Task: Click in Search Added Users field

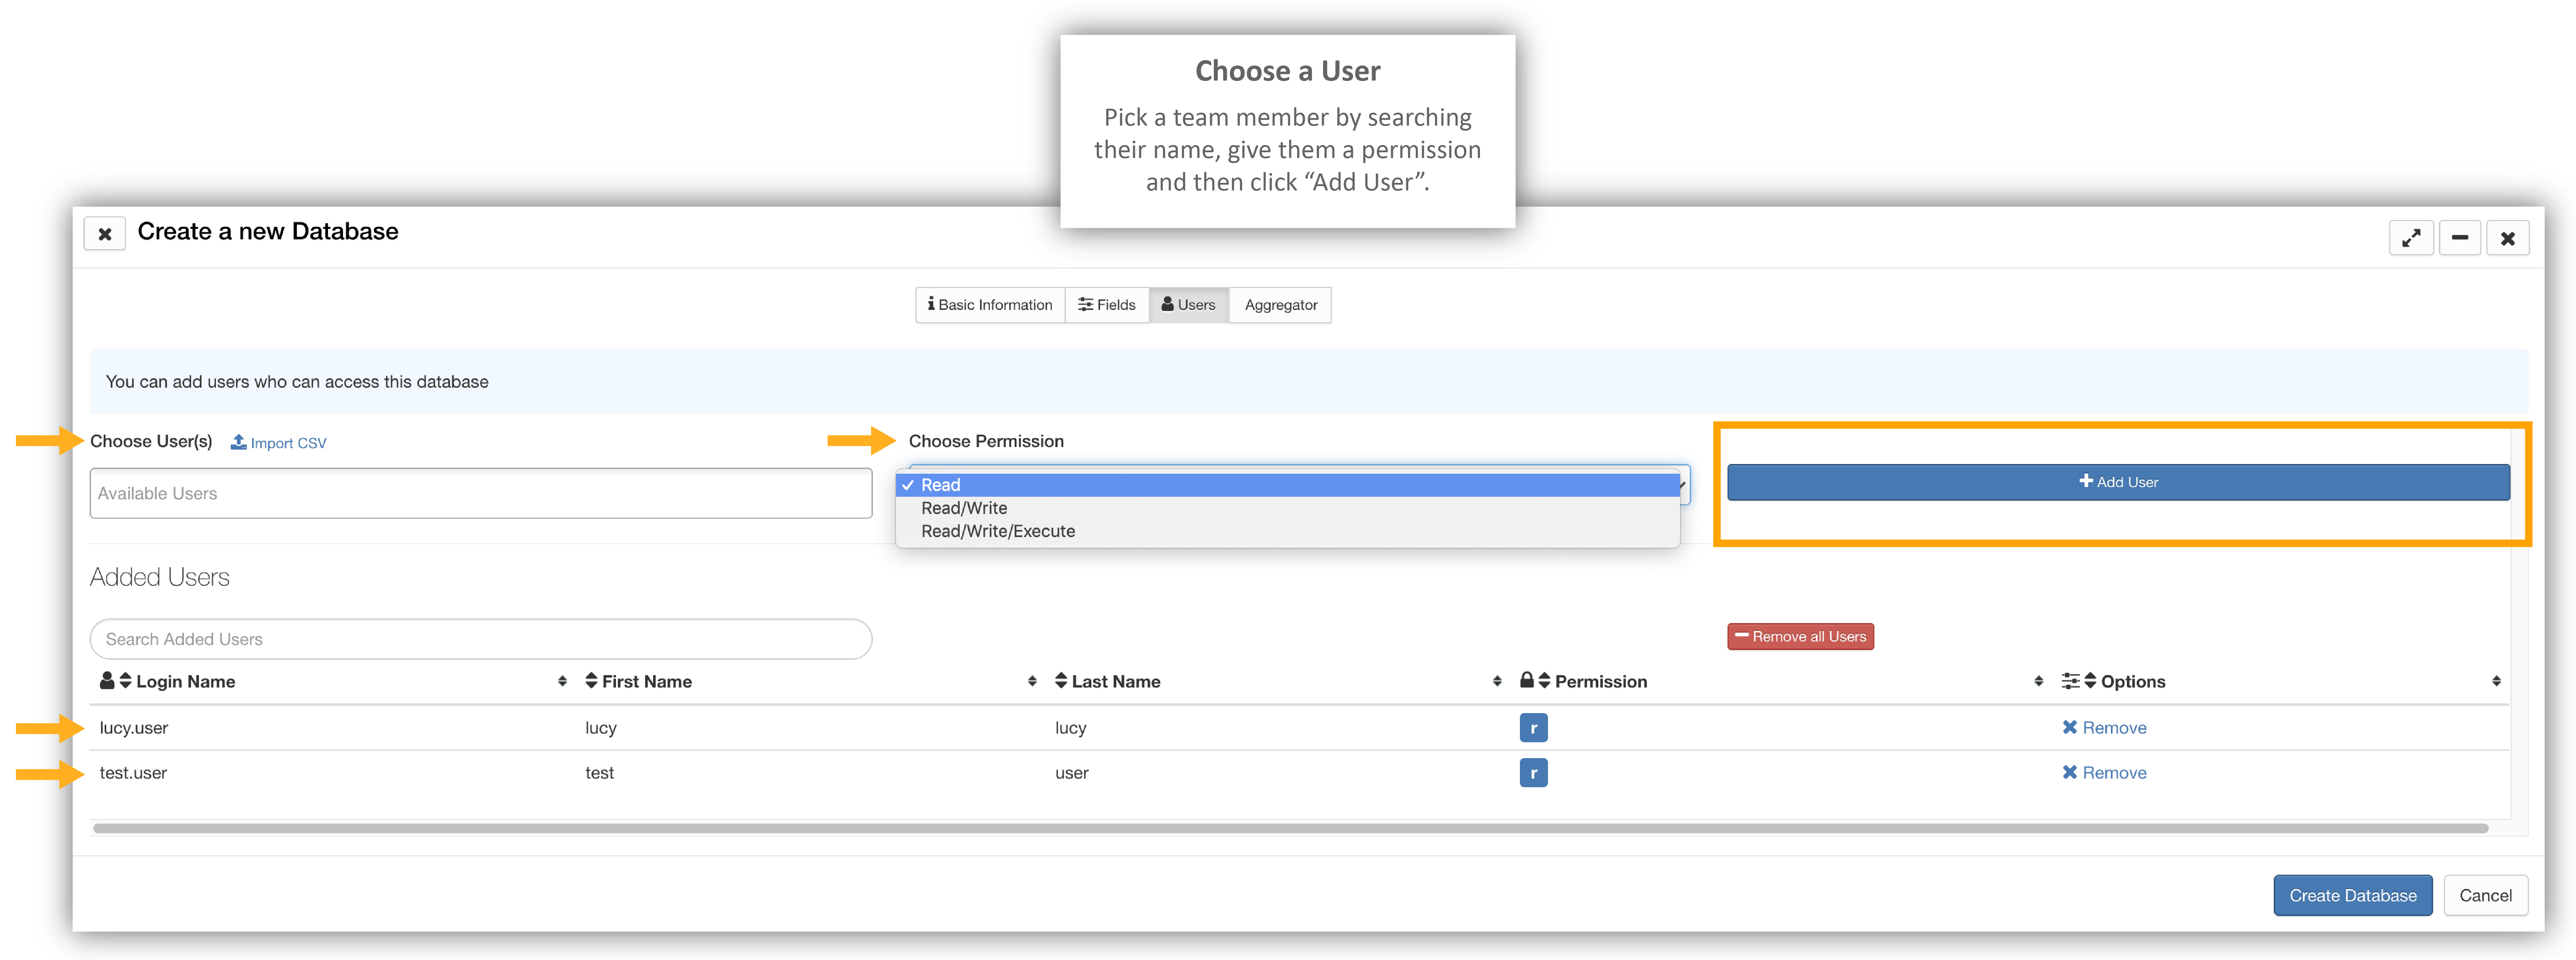Action: [481, 639]
